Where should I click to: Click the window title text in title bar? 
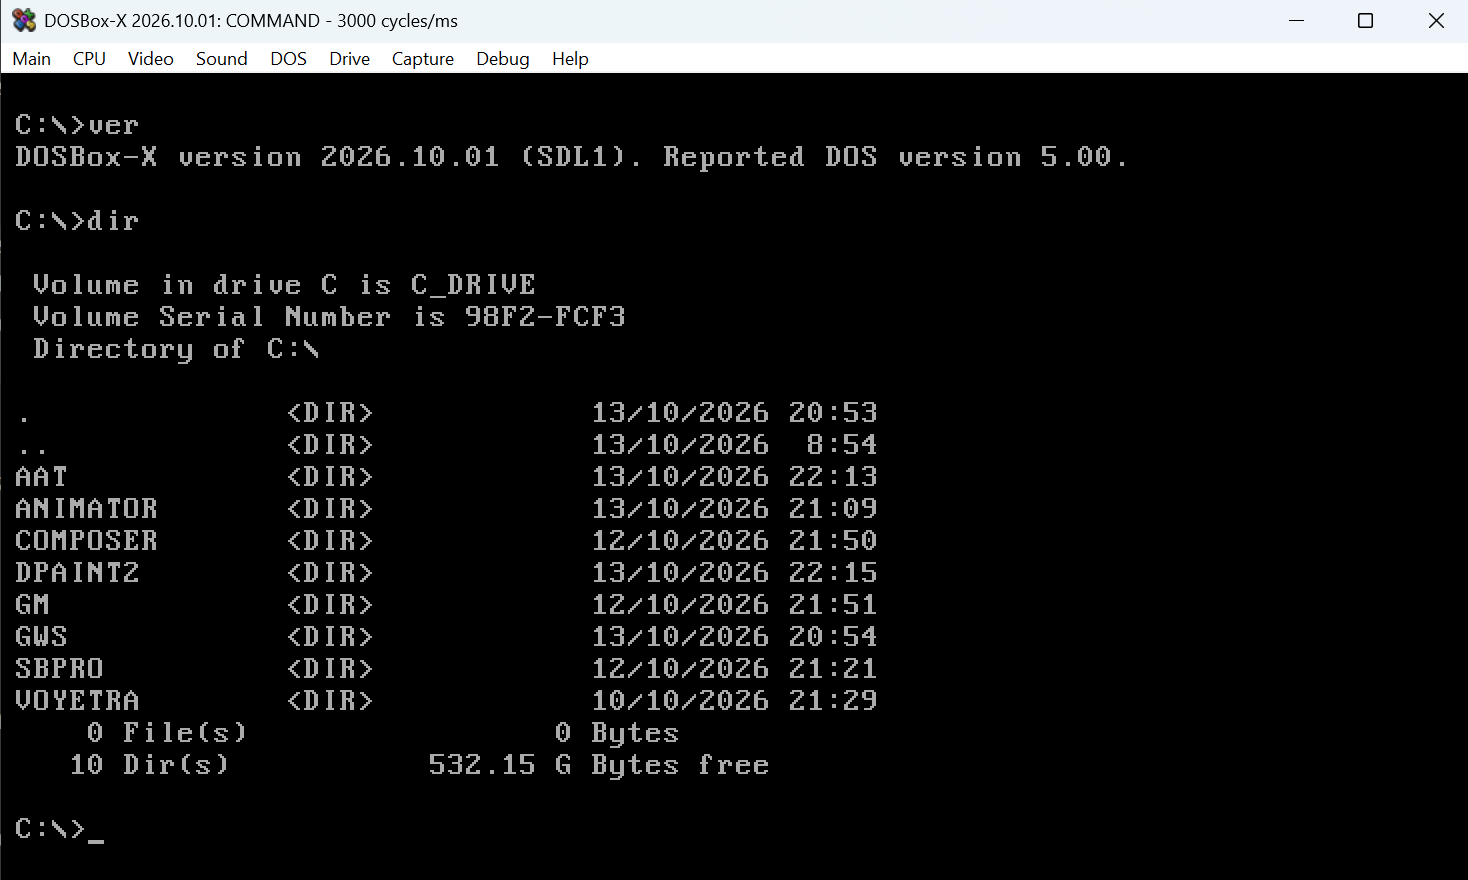(251, 20)
